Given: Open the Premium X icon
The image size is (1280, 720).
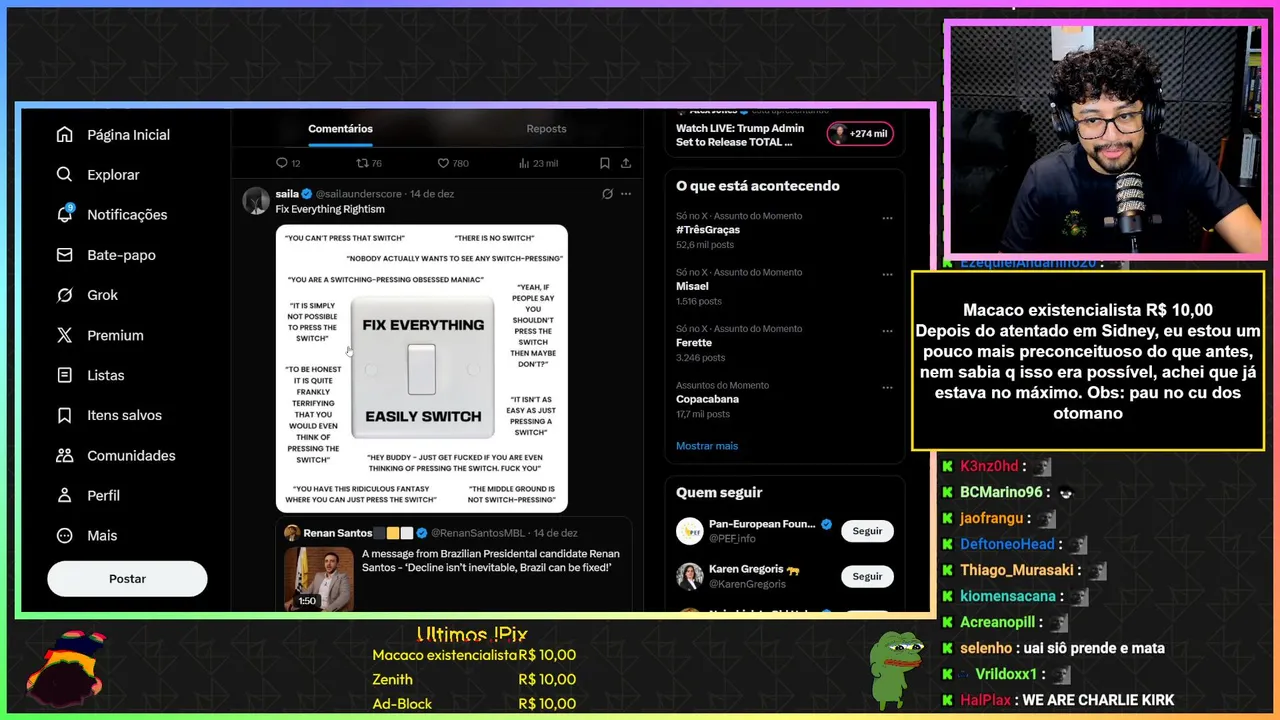Looking at the screenshot, I should tap(65, 335).
